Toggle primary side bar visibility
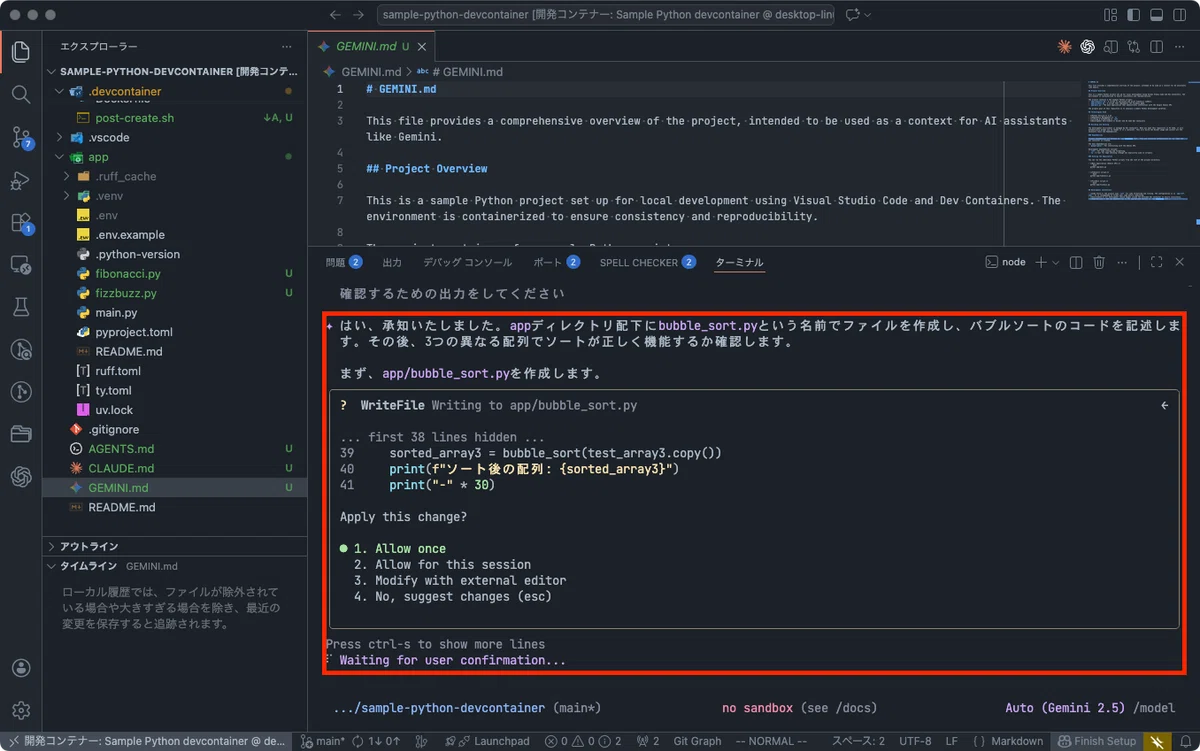 coord(1134,15)
